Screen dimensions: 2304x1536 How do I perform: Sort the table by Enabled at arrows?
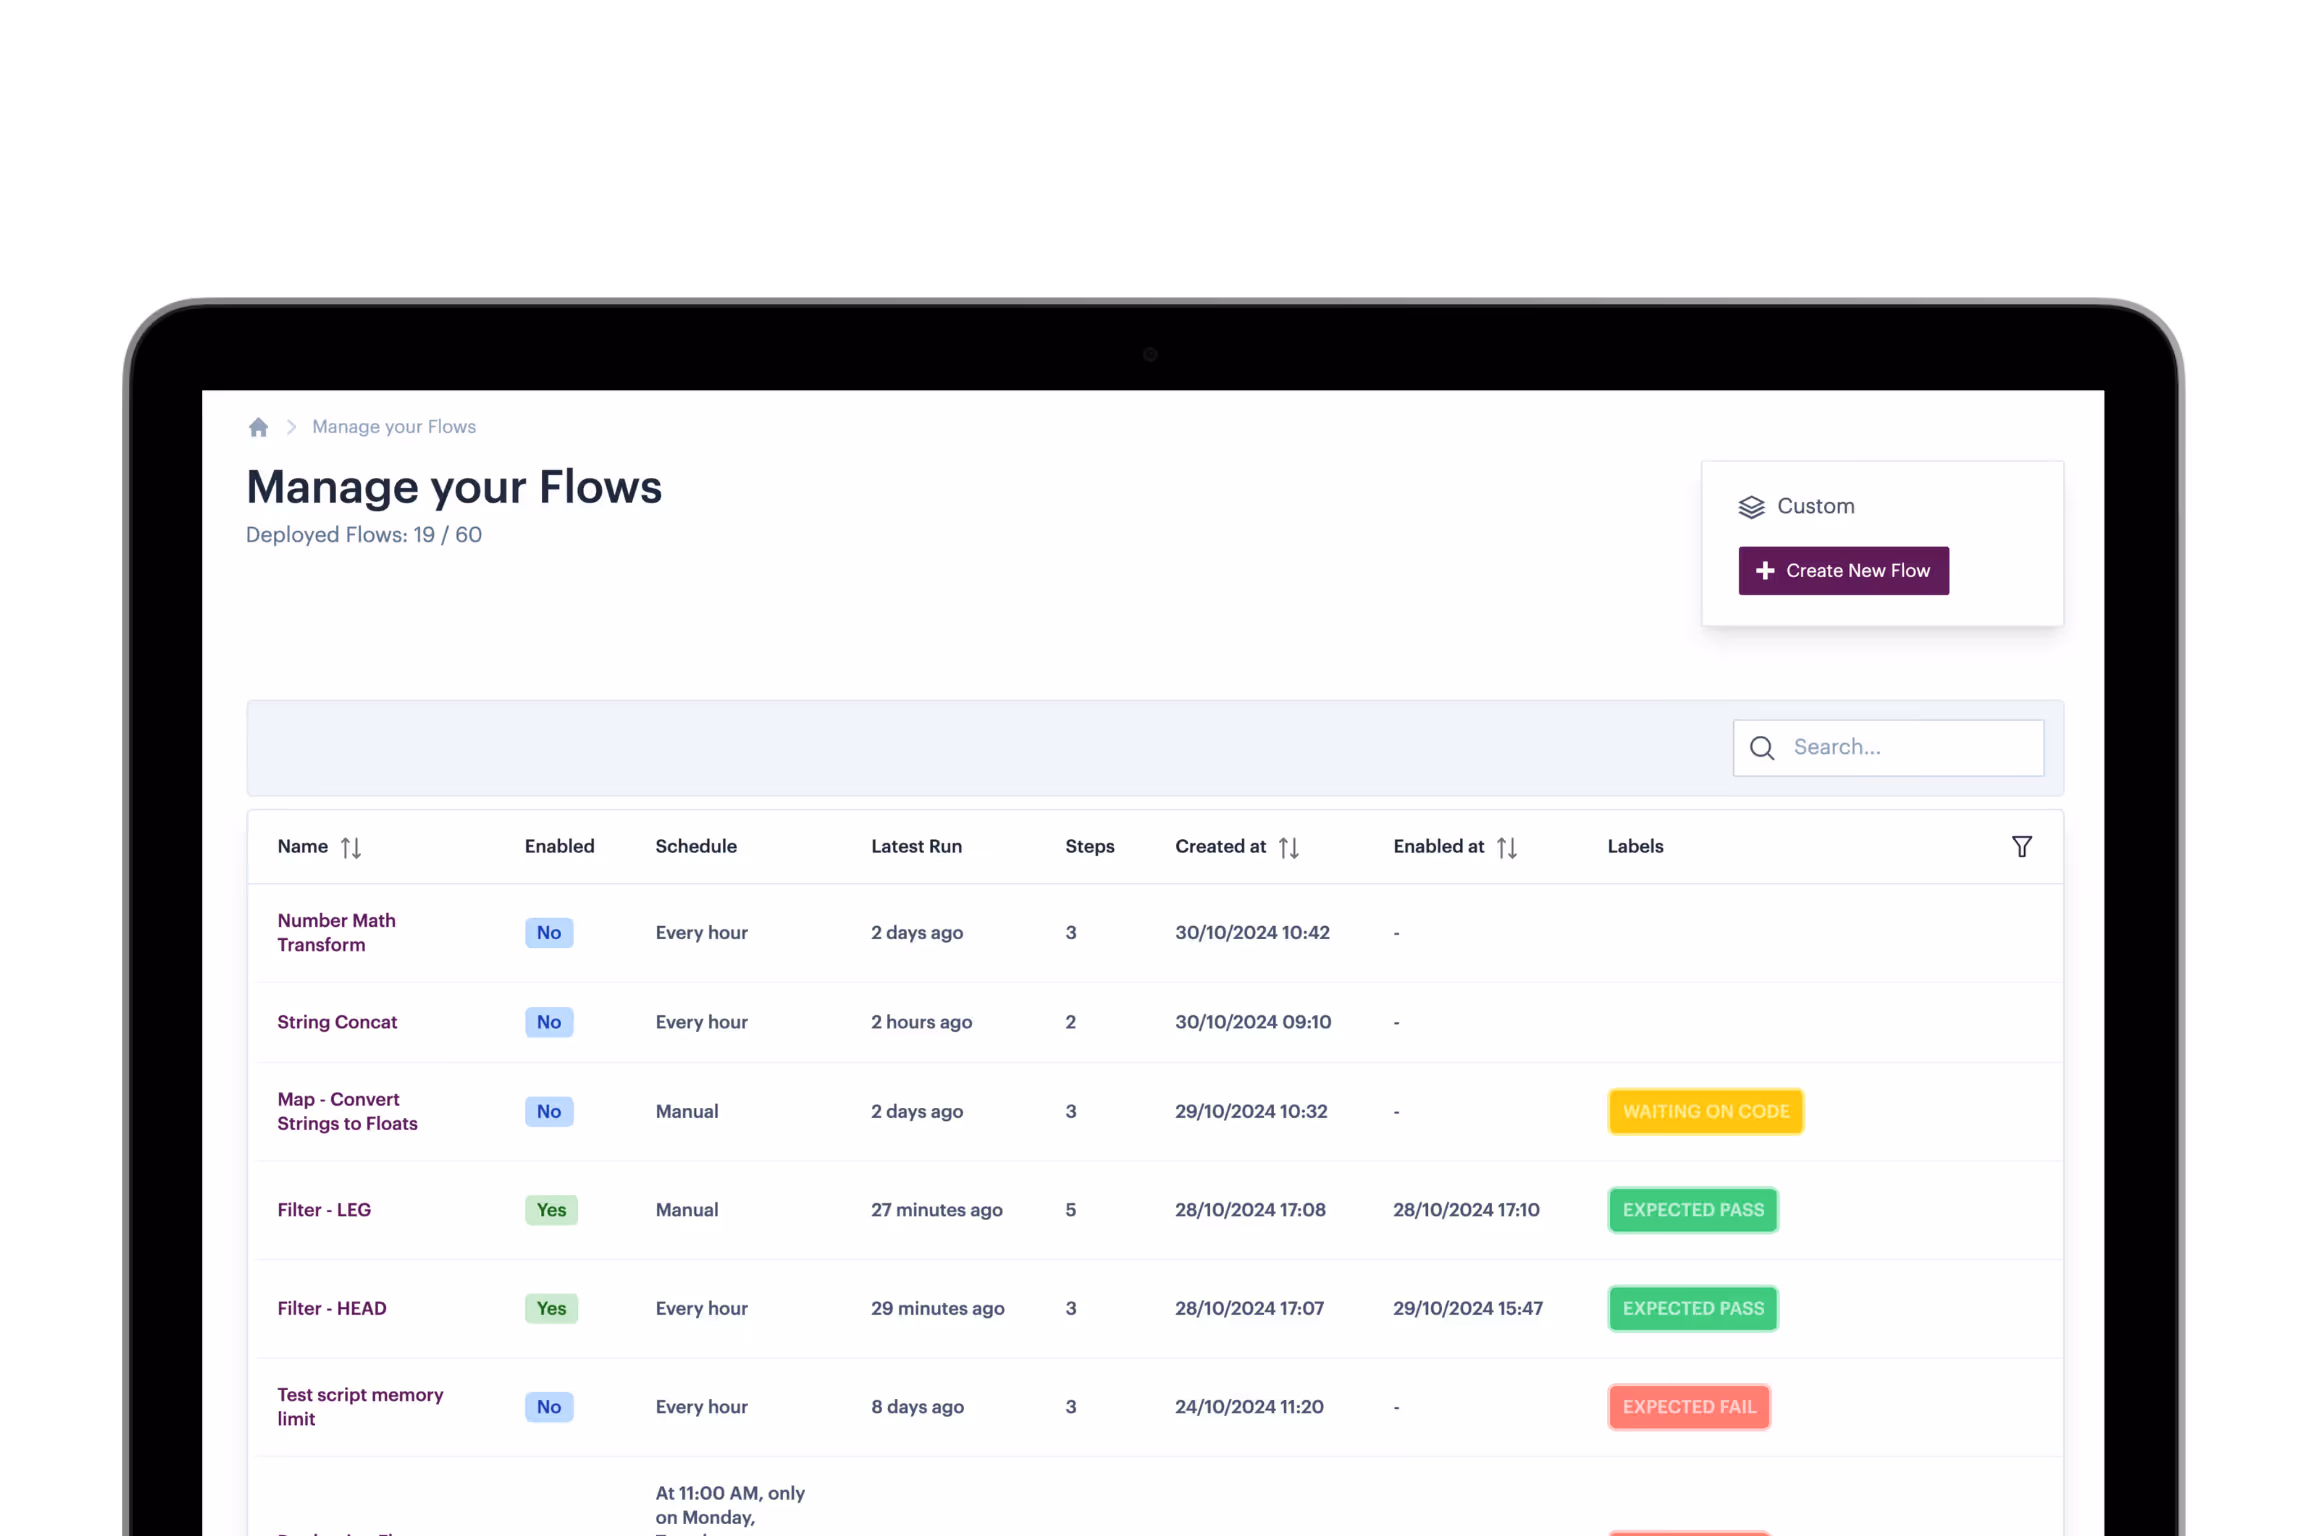coord(1506,848)
